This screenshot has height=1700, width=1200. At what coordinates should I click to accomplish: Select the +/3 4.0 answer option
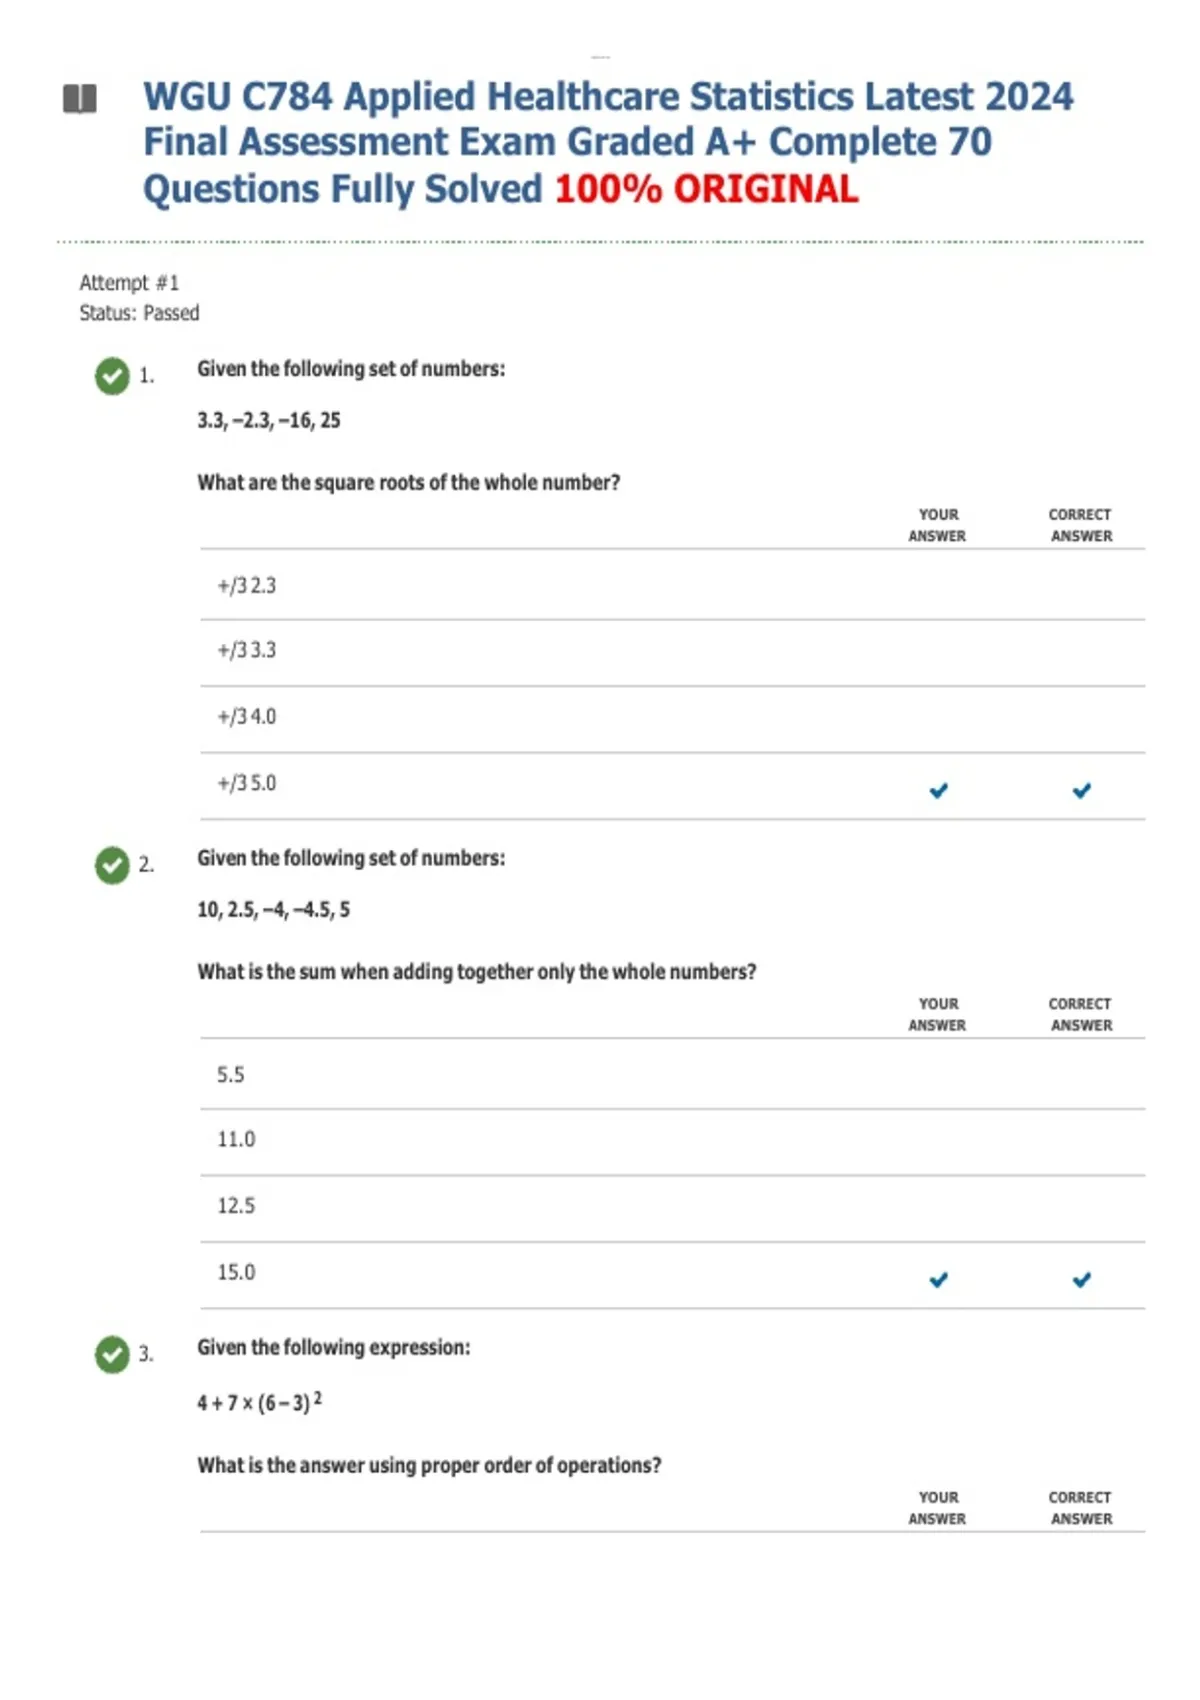[247, 717]
